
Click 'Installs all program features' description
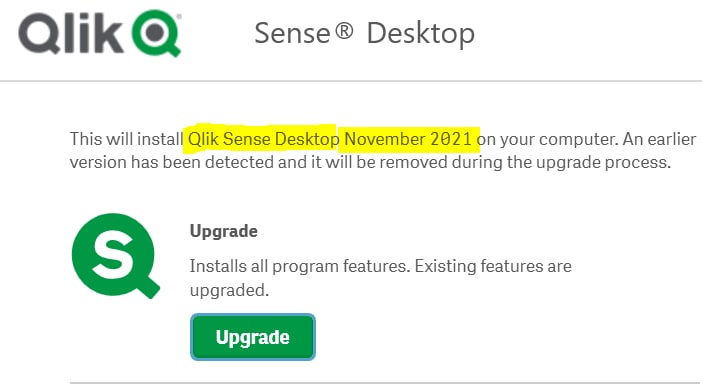(300, 266)
